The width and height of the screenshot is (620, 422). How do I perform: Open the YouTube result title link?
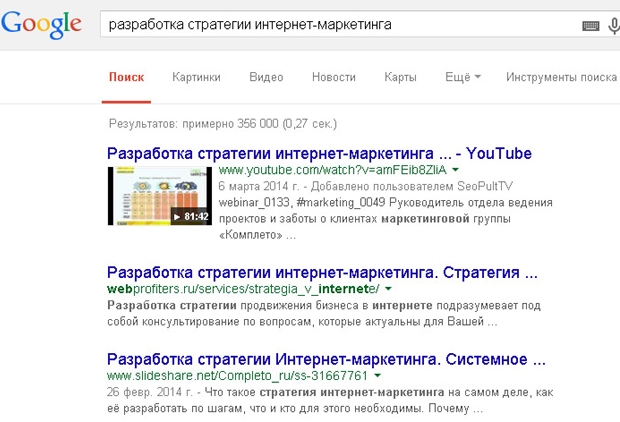[319, 153]
